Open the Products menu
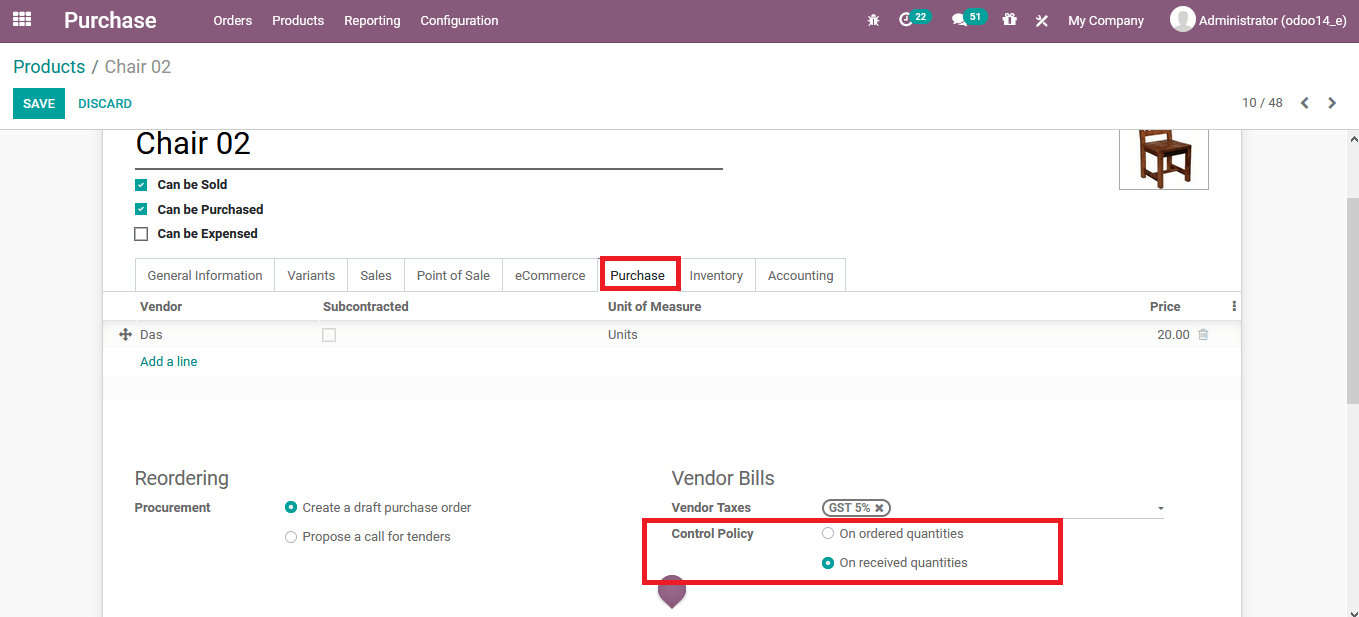This screenshot has height=617, width=1359. point(298,20)
